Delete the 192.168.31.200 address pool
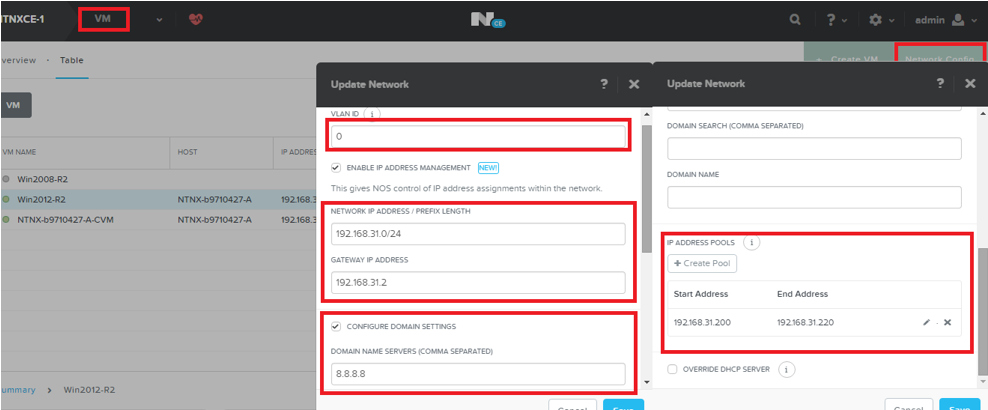The width and height of the screenshot is (988, 410). (947, 323)
